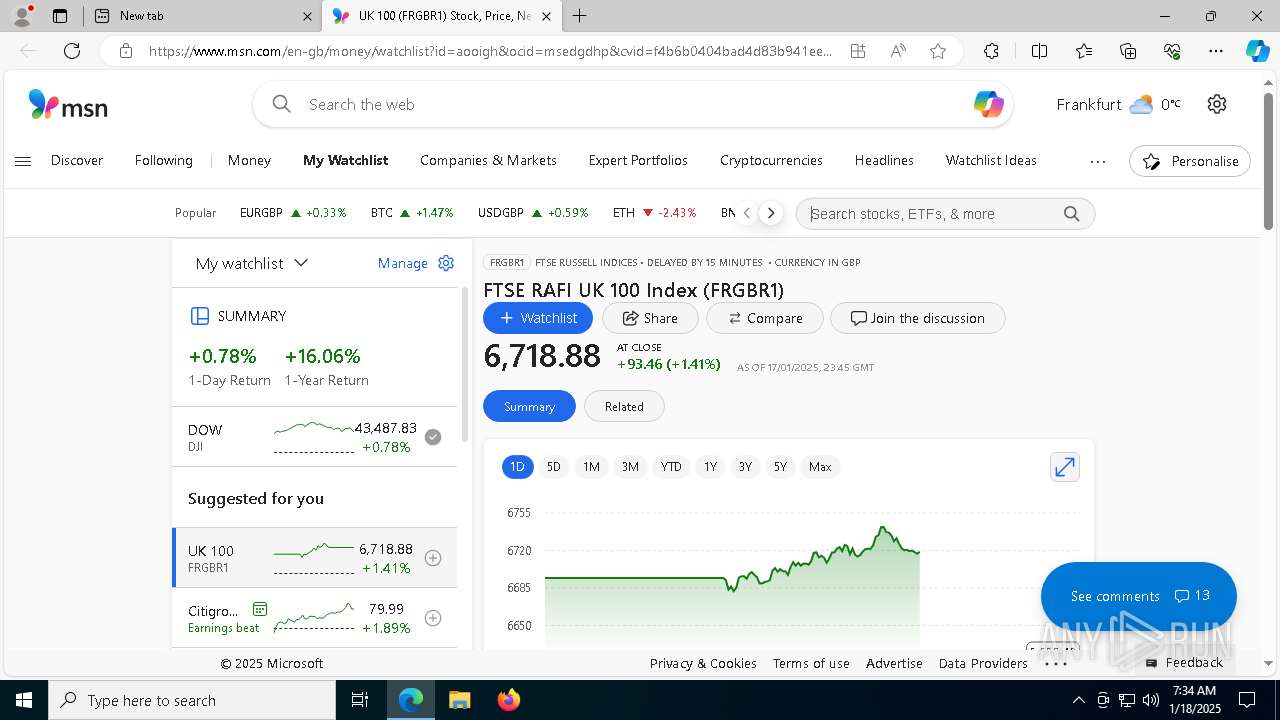
Task: Open Edge extensions icon
Action: click(x=991, y=51)
